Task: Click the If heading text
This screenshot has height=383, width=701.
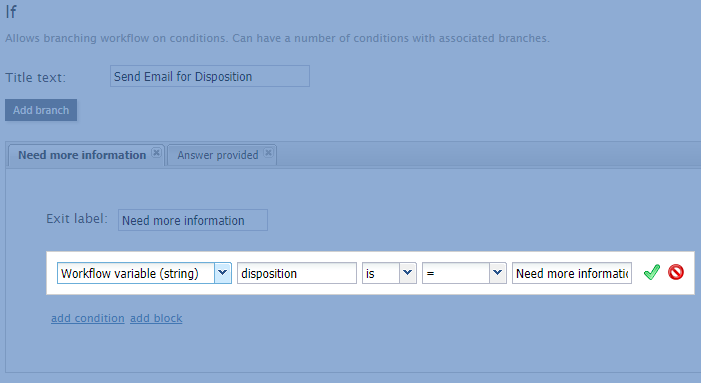Action: [11, 11]
